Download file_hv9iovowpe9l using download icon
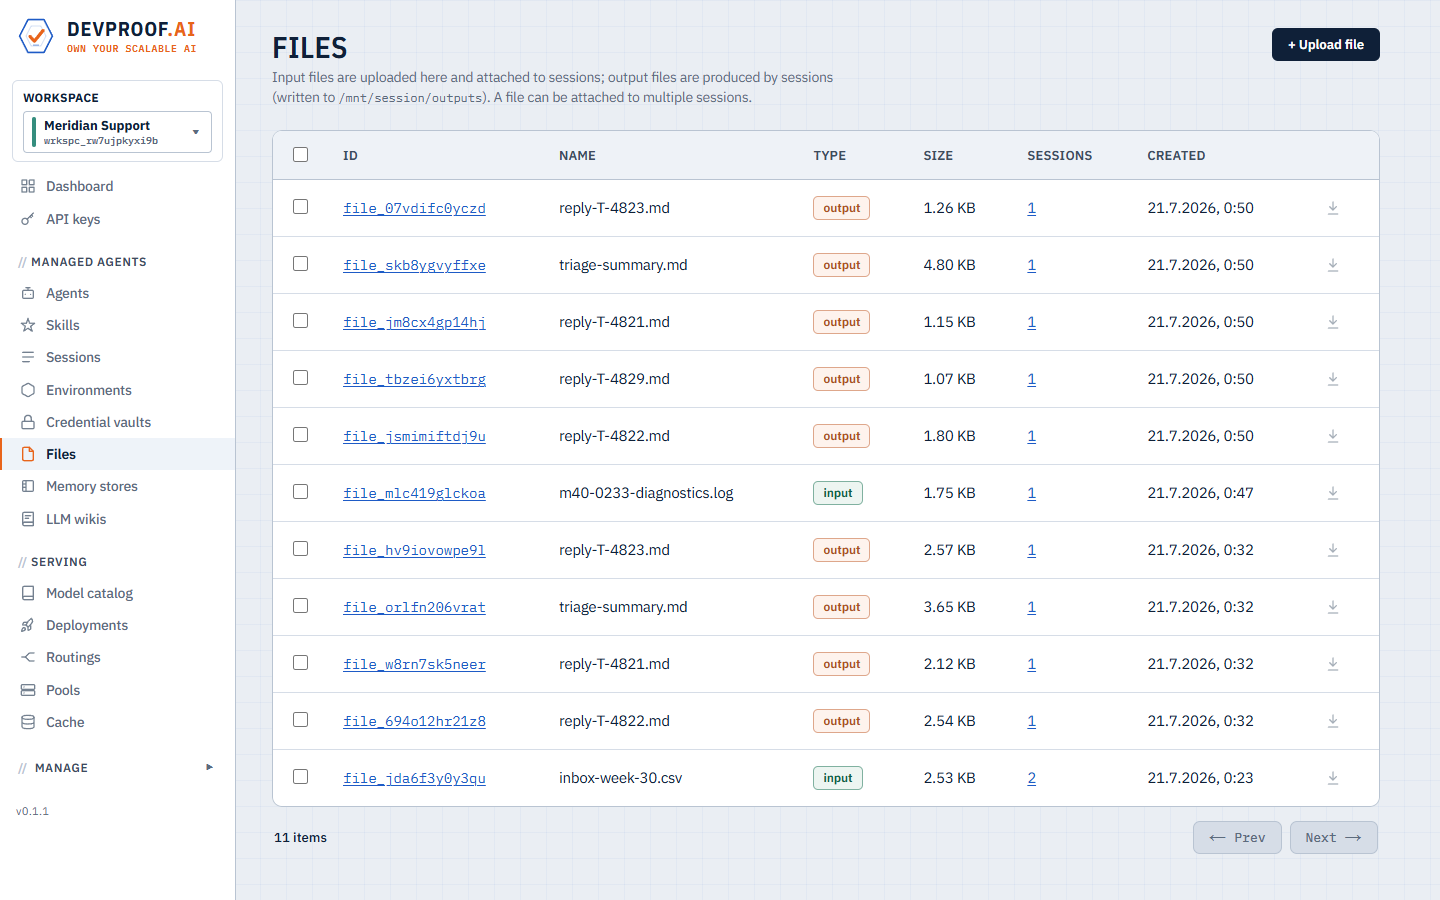 point(1333,550)
